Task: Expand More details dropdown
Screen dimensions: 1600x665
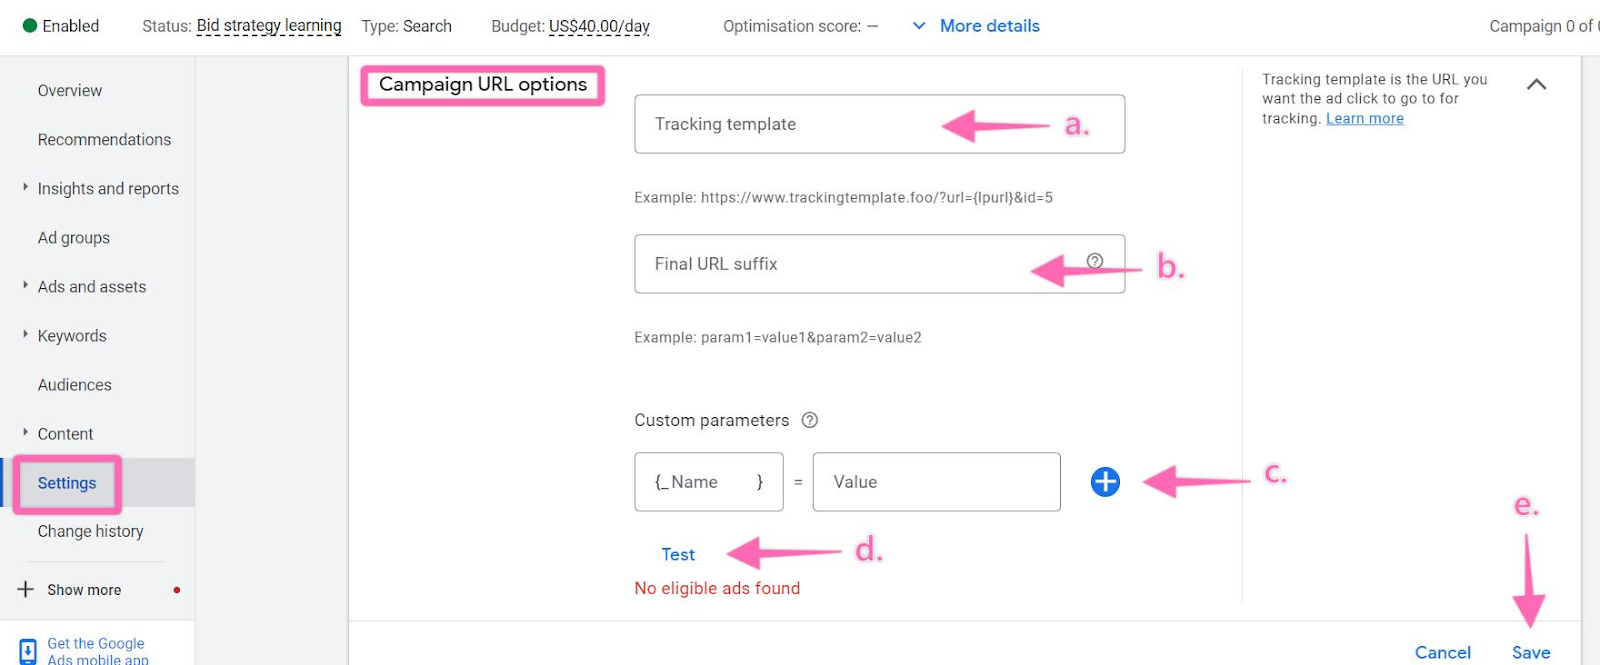Action: tap(976, 26)
